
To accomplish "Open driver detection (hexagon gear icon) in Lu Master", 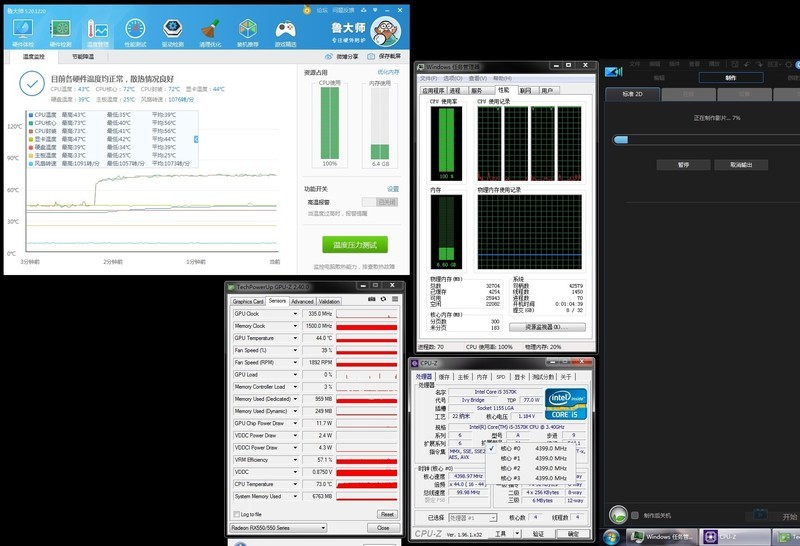I will 172,30.
